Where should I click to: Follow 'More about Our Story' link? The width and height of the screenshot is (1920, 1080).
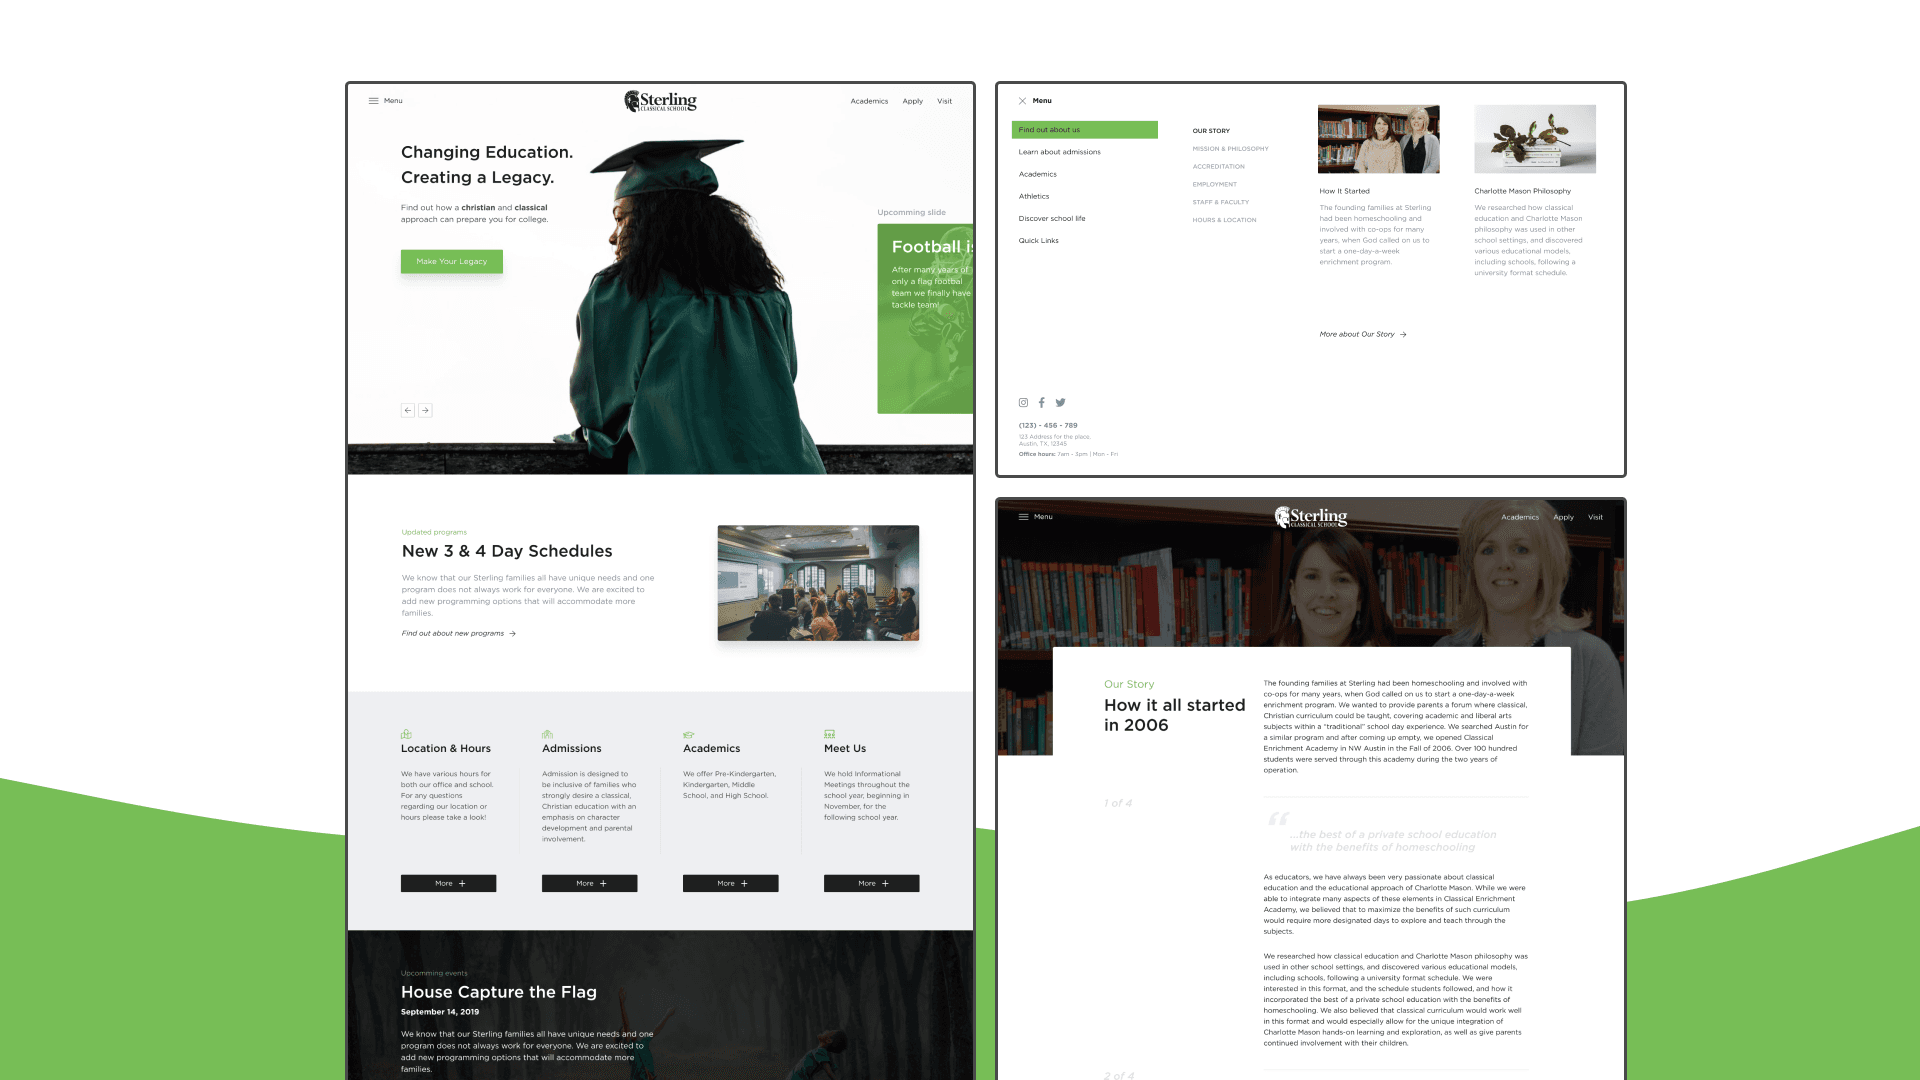pos(1362,335)
